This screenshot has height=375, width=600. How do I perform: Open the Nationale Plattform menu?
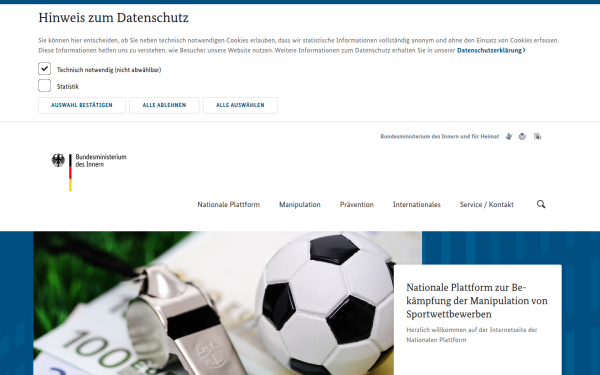(228, 205)
